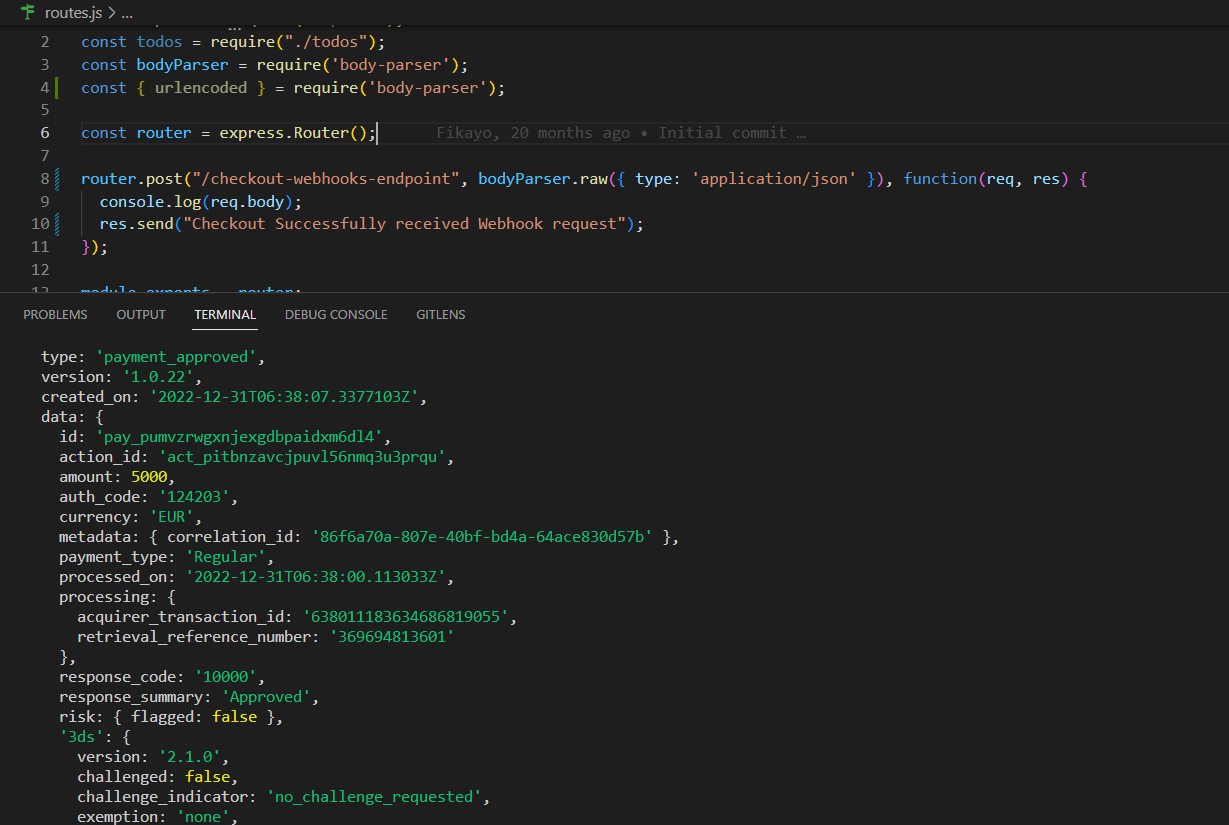
Task: Switch to the PROBLEMS tab
Action: coord(55,314)
